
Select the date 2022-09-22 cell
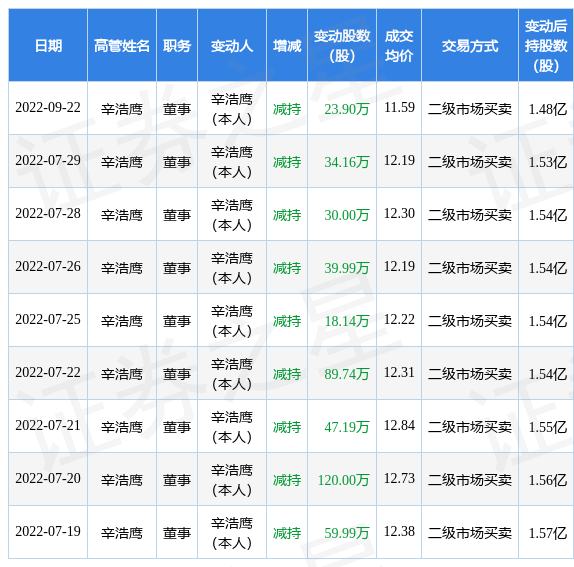point(48,107)
